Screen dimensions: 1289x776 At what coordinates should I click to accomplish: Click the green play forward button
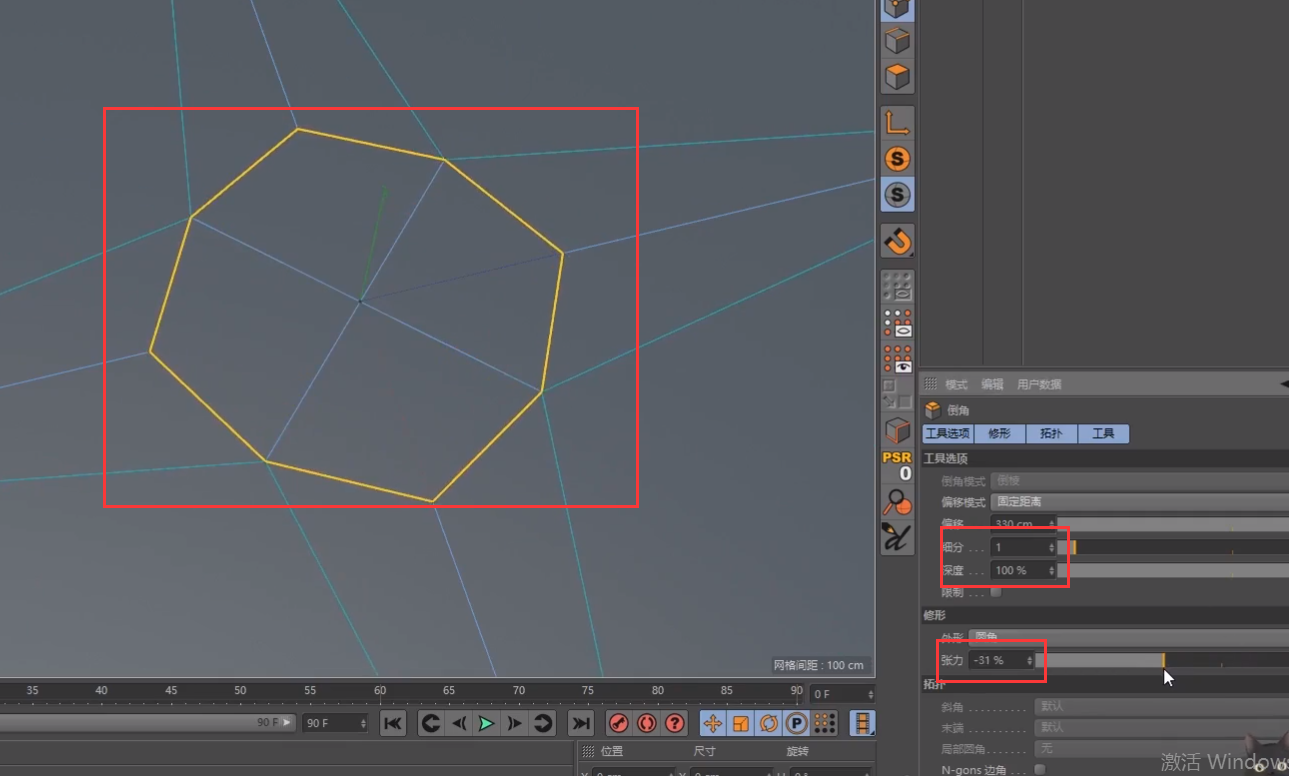tap(486, 723)
